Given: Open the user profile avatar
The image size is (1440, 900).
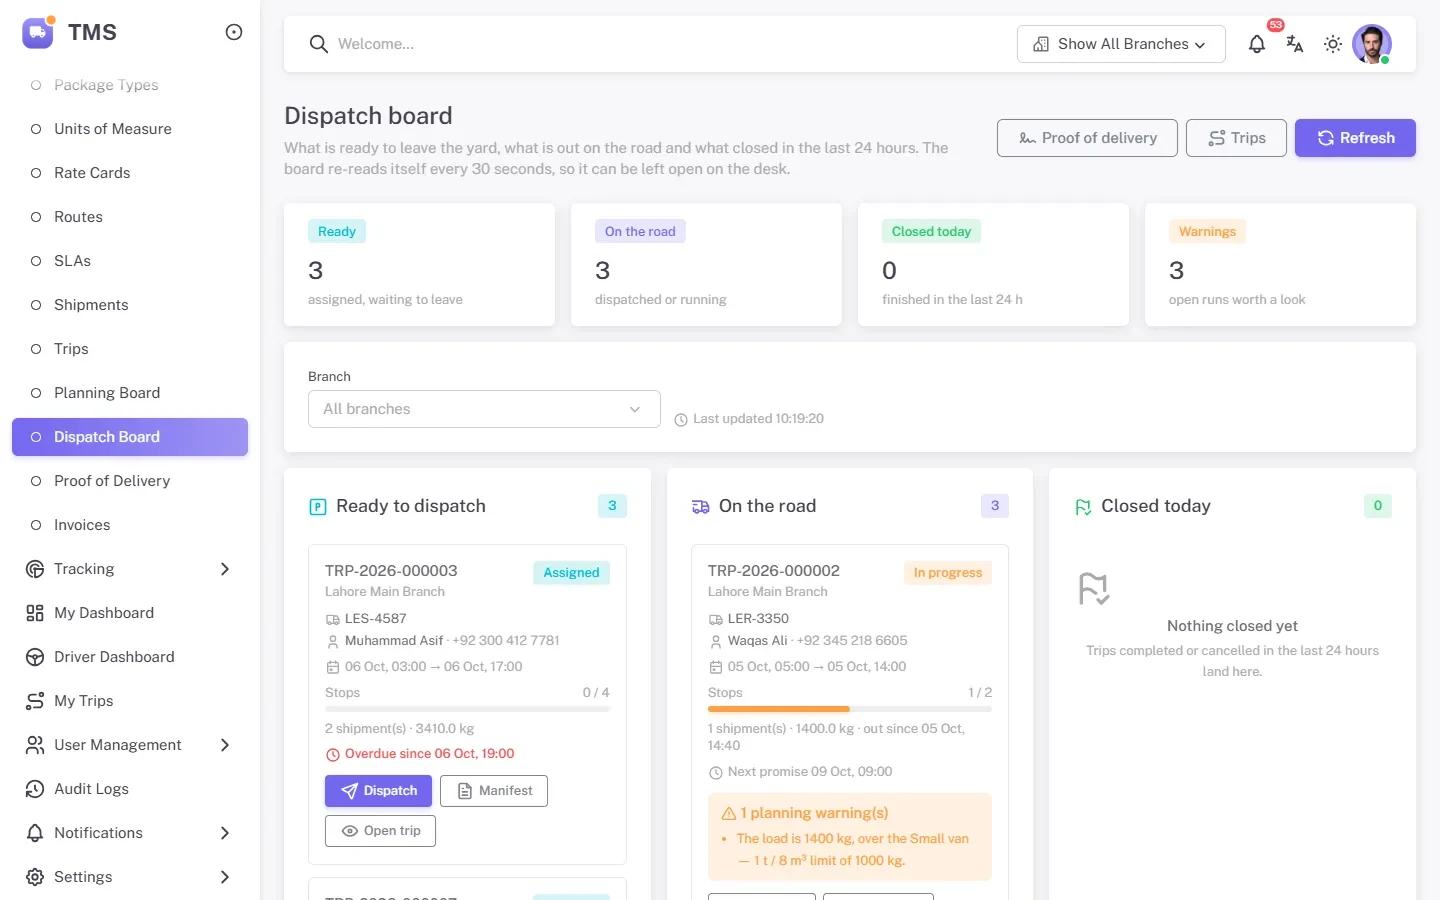Looking at the screenshot, I should tap(1372, 44).
